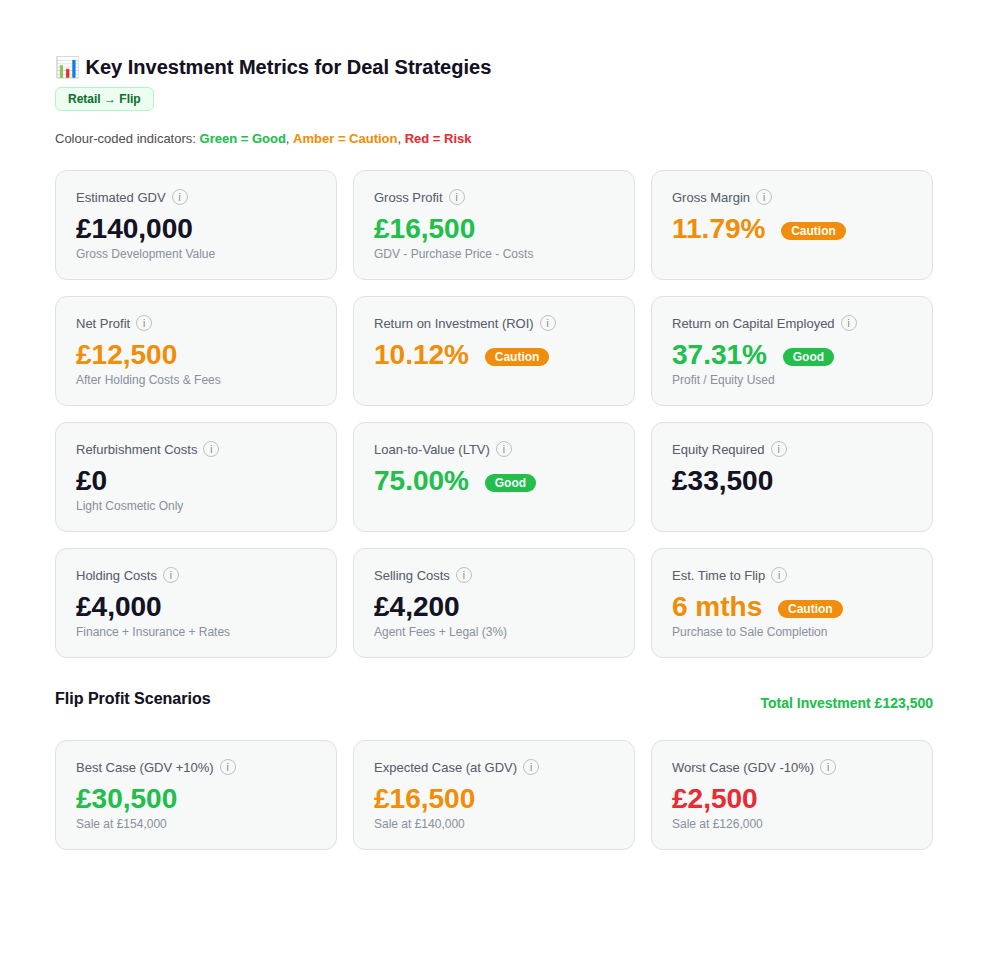Click the bar chart icon beside the page title
Image resolution: width=1000 pixels, height=961 pixels.
tap(65, 67)
